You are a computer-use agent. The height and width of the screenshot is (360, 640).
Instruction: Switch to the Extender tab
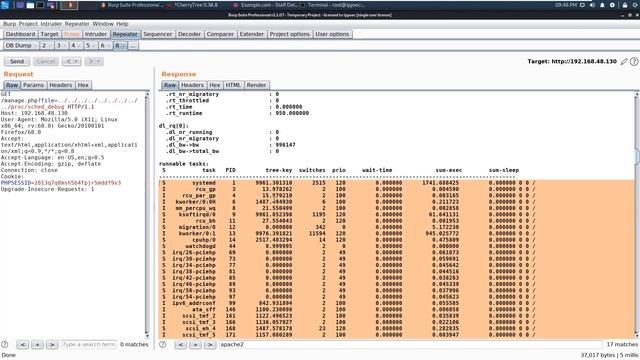coord(251,34)
